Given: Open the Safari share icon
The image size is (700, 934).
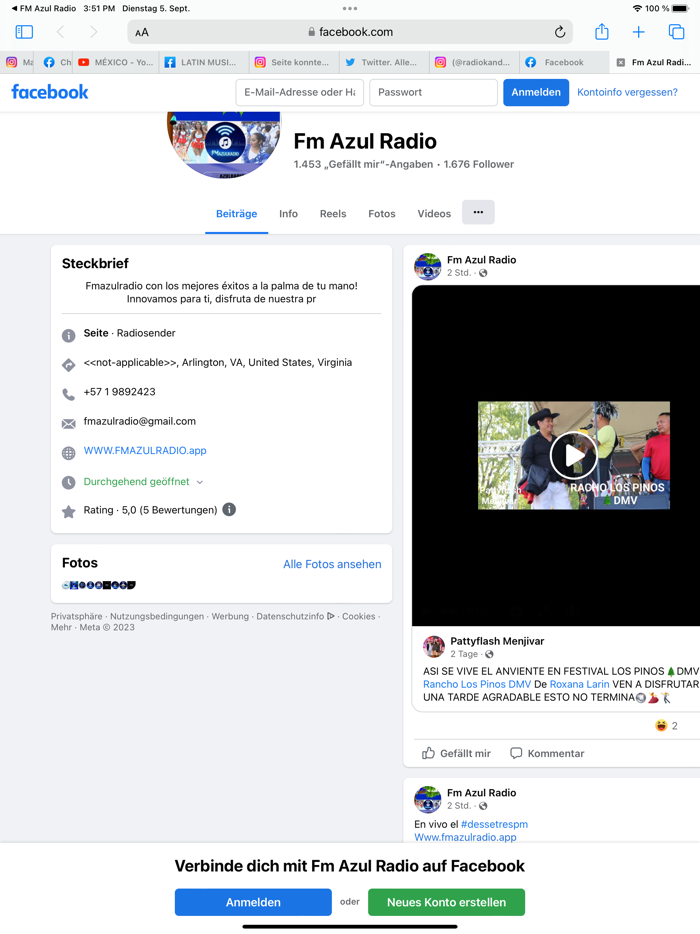Looking at the screenshot, I should coord(602,31).
